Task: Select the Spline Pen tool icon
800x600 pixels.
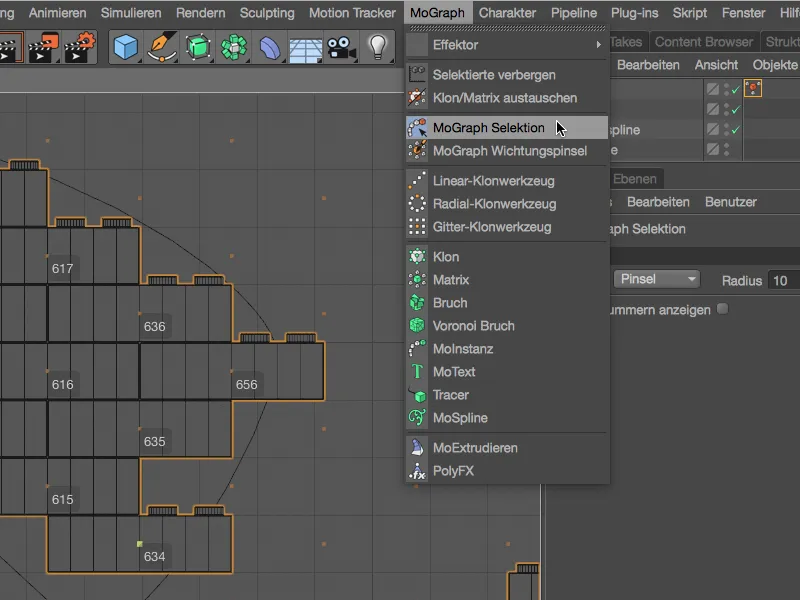Action: (161, 46)
